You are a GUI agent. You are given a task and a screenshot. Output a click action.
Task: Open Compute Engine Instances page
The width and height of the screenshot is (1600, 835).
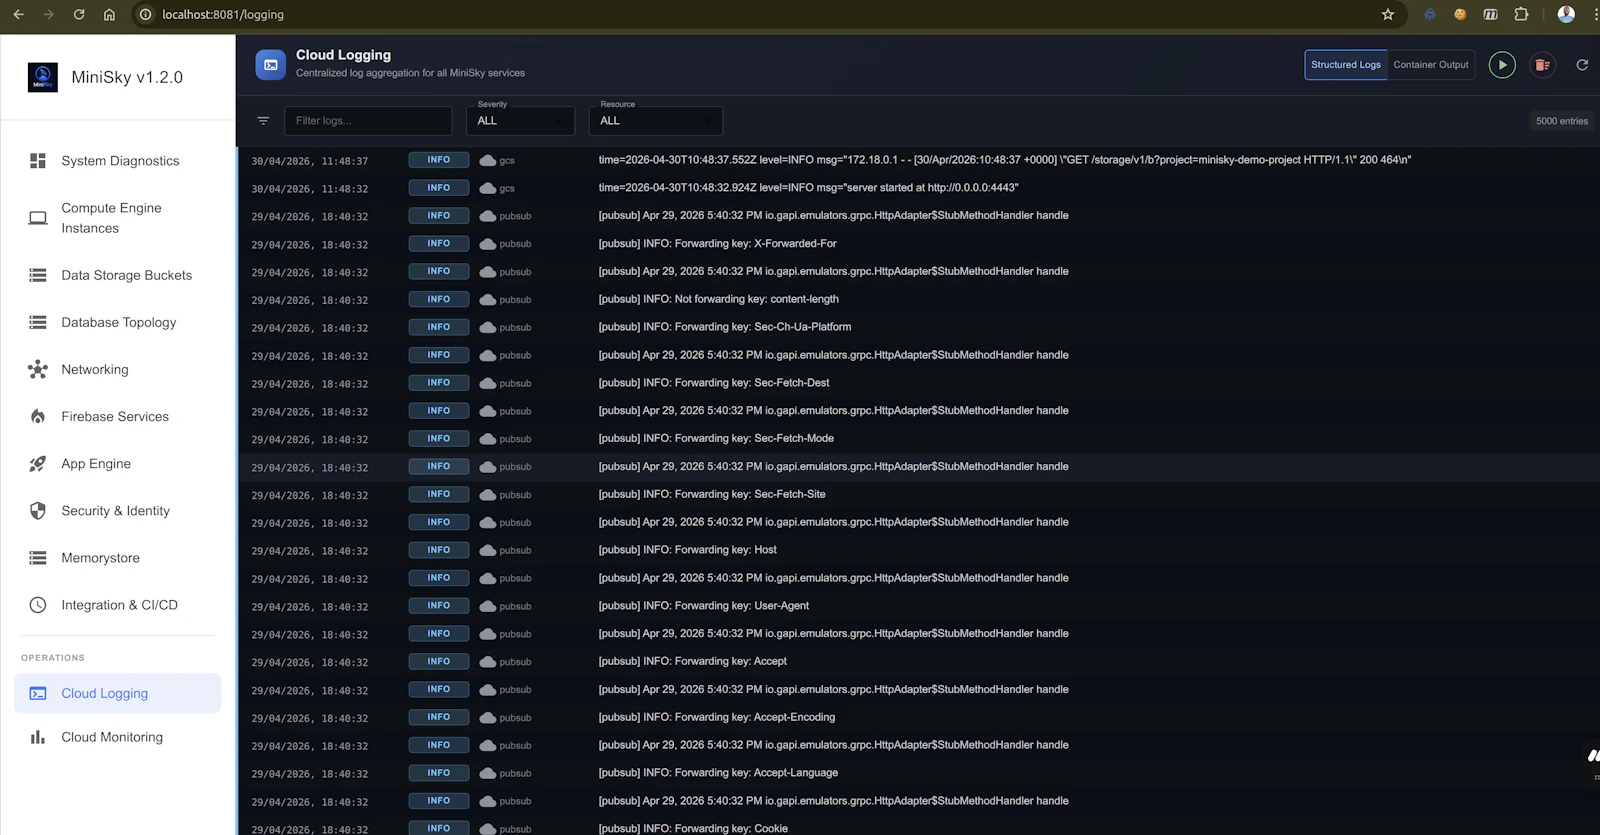coord(118,218)
